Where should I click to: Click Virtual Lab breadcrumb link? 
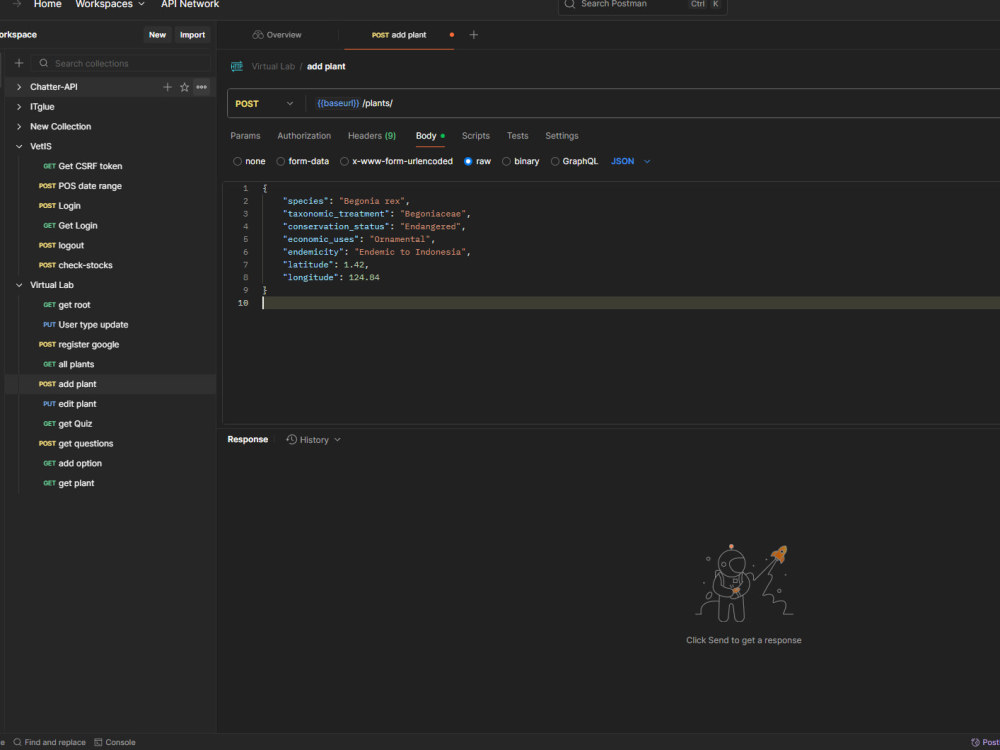[273, 66]
